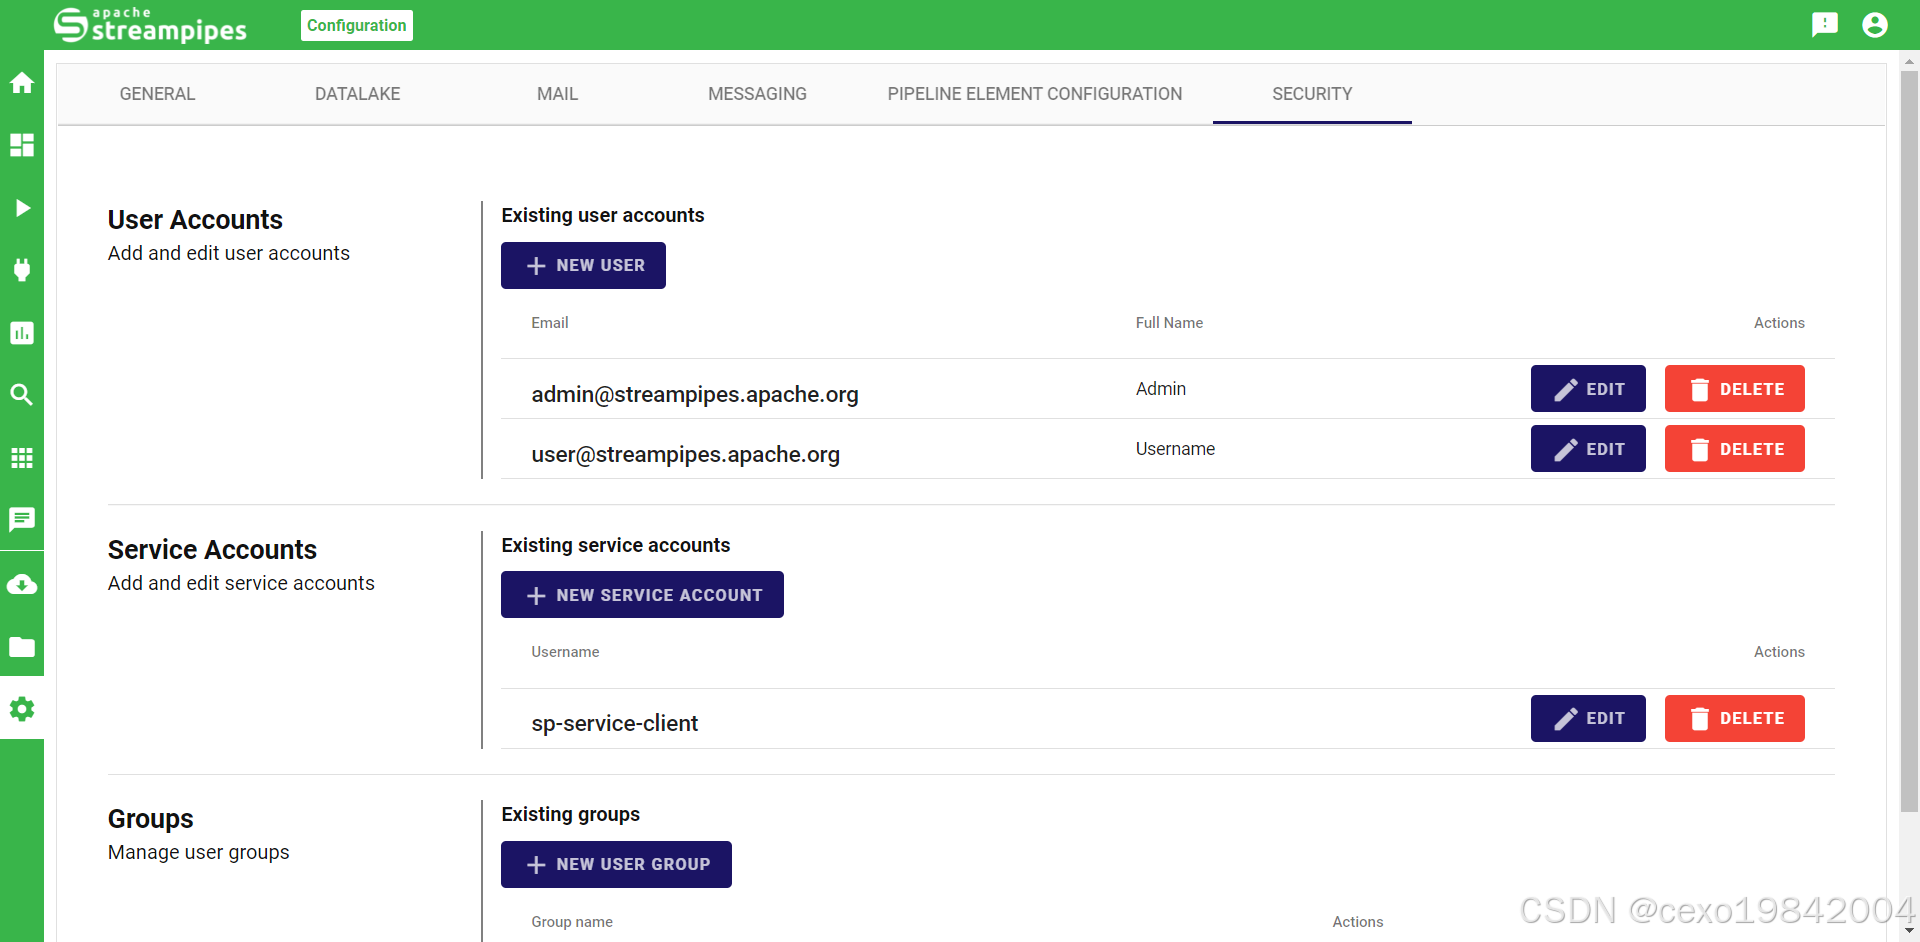This screenshot has width=1920, height=942.
Task: Open the Apps grid icon in sidebar
Action: (21, 458)
